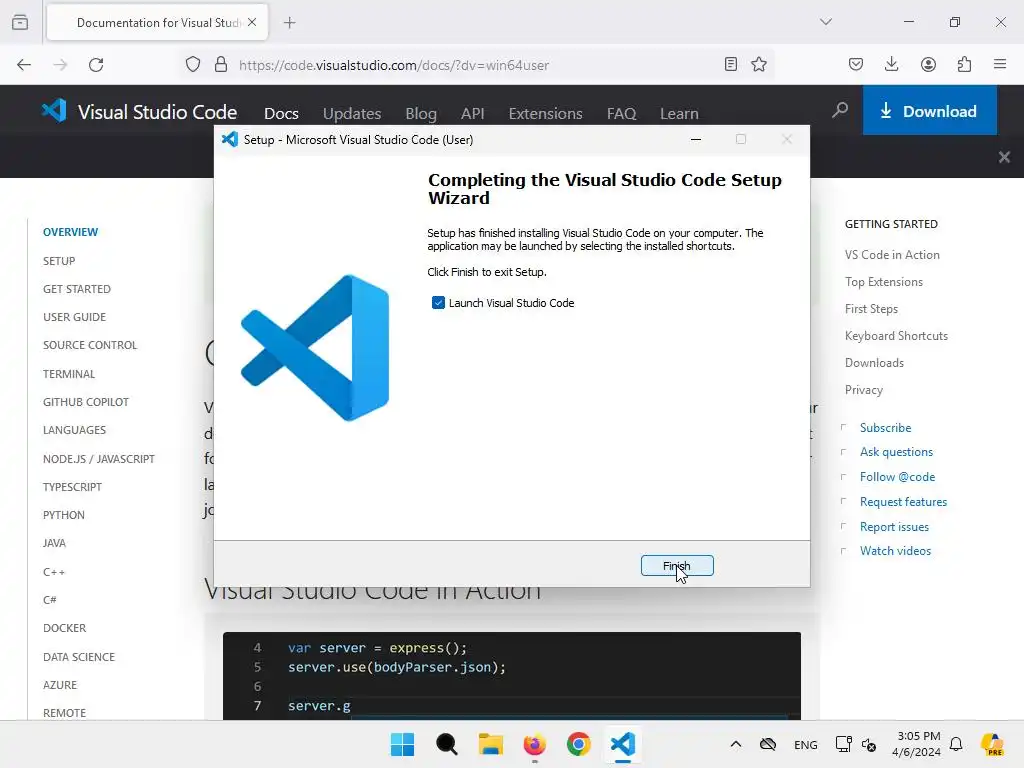This screenshot has height=768, width=1024.
Task: Open Keyboard Shortcuts link
Action: click(896, 336)
